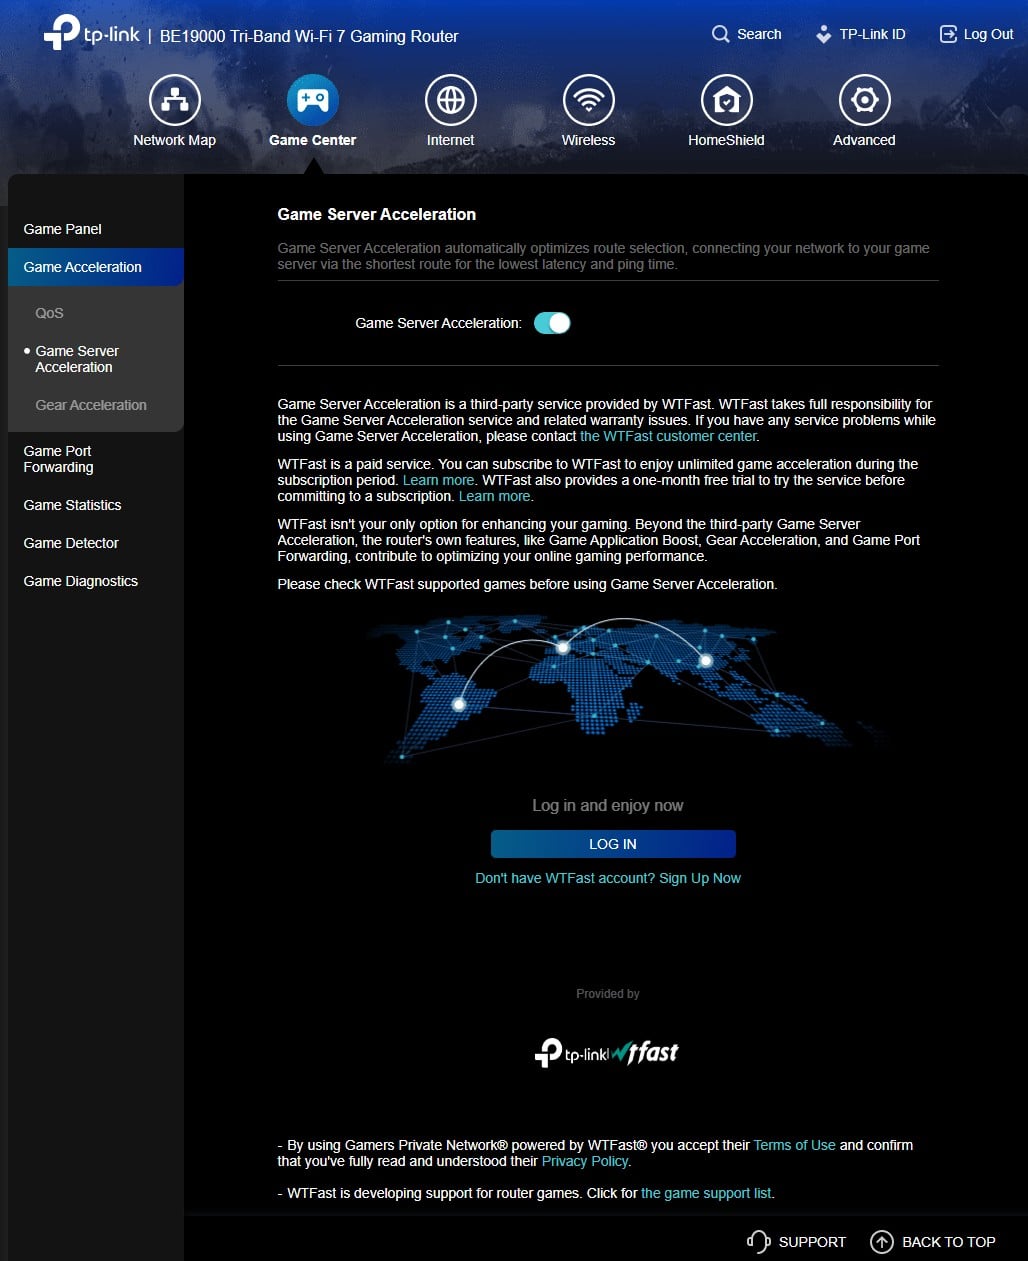Click the 'Provided by' text
Viewport: 1028px width, 1261px height.
pyautogui.click(x=608, y=994)
